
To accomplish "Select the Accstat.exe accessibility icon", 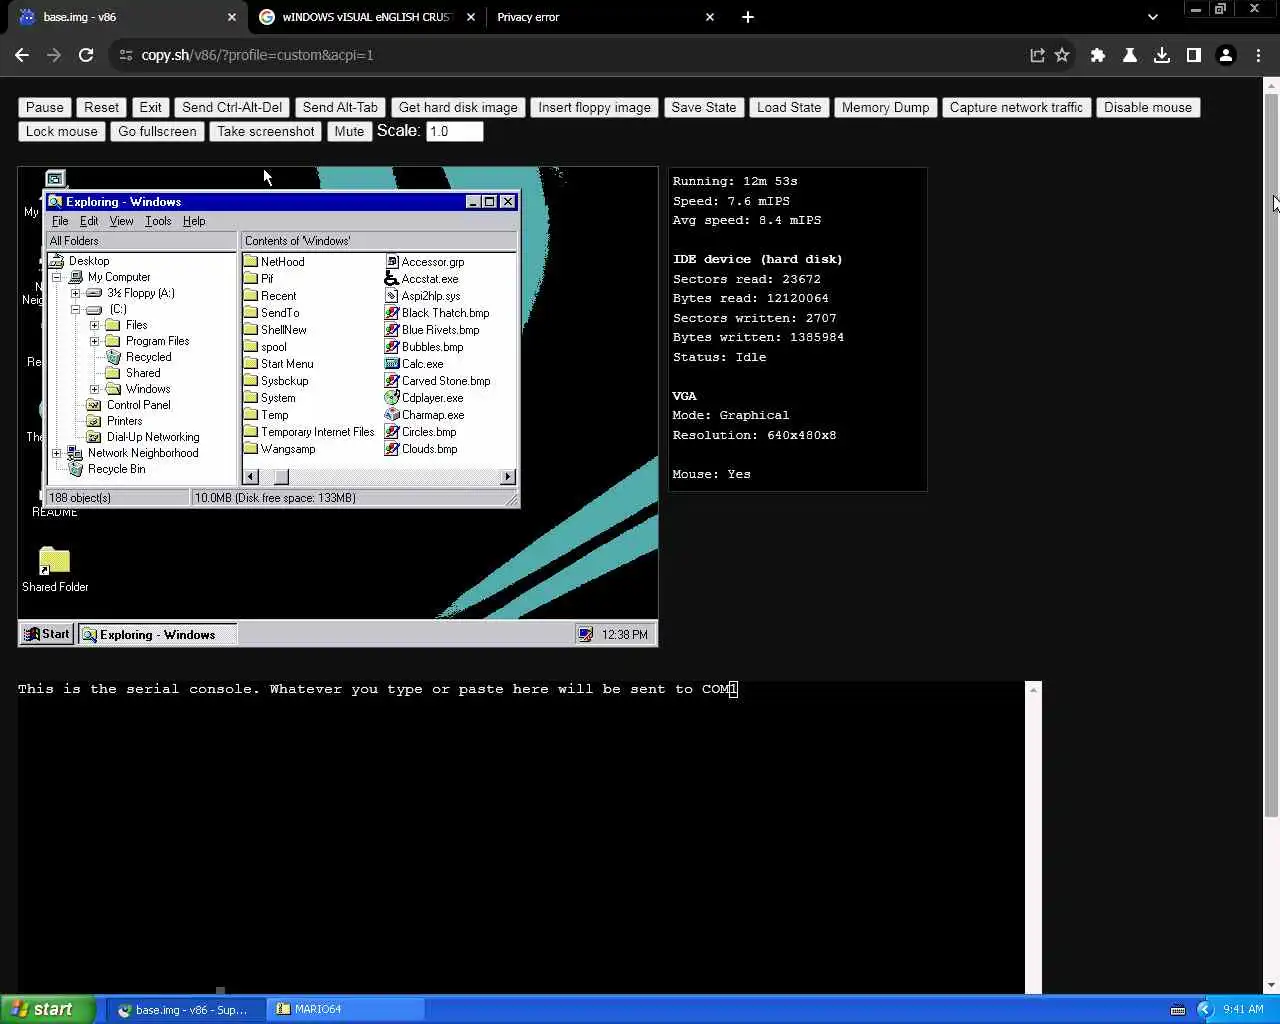I will pyautogui.click(x=392, y=279).
